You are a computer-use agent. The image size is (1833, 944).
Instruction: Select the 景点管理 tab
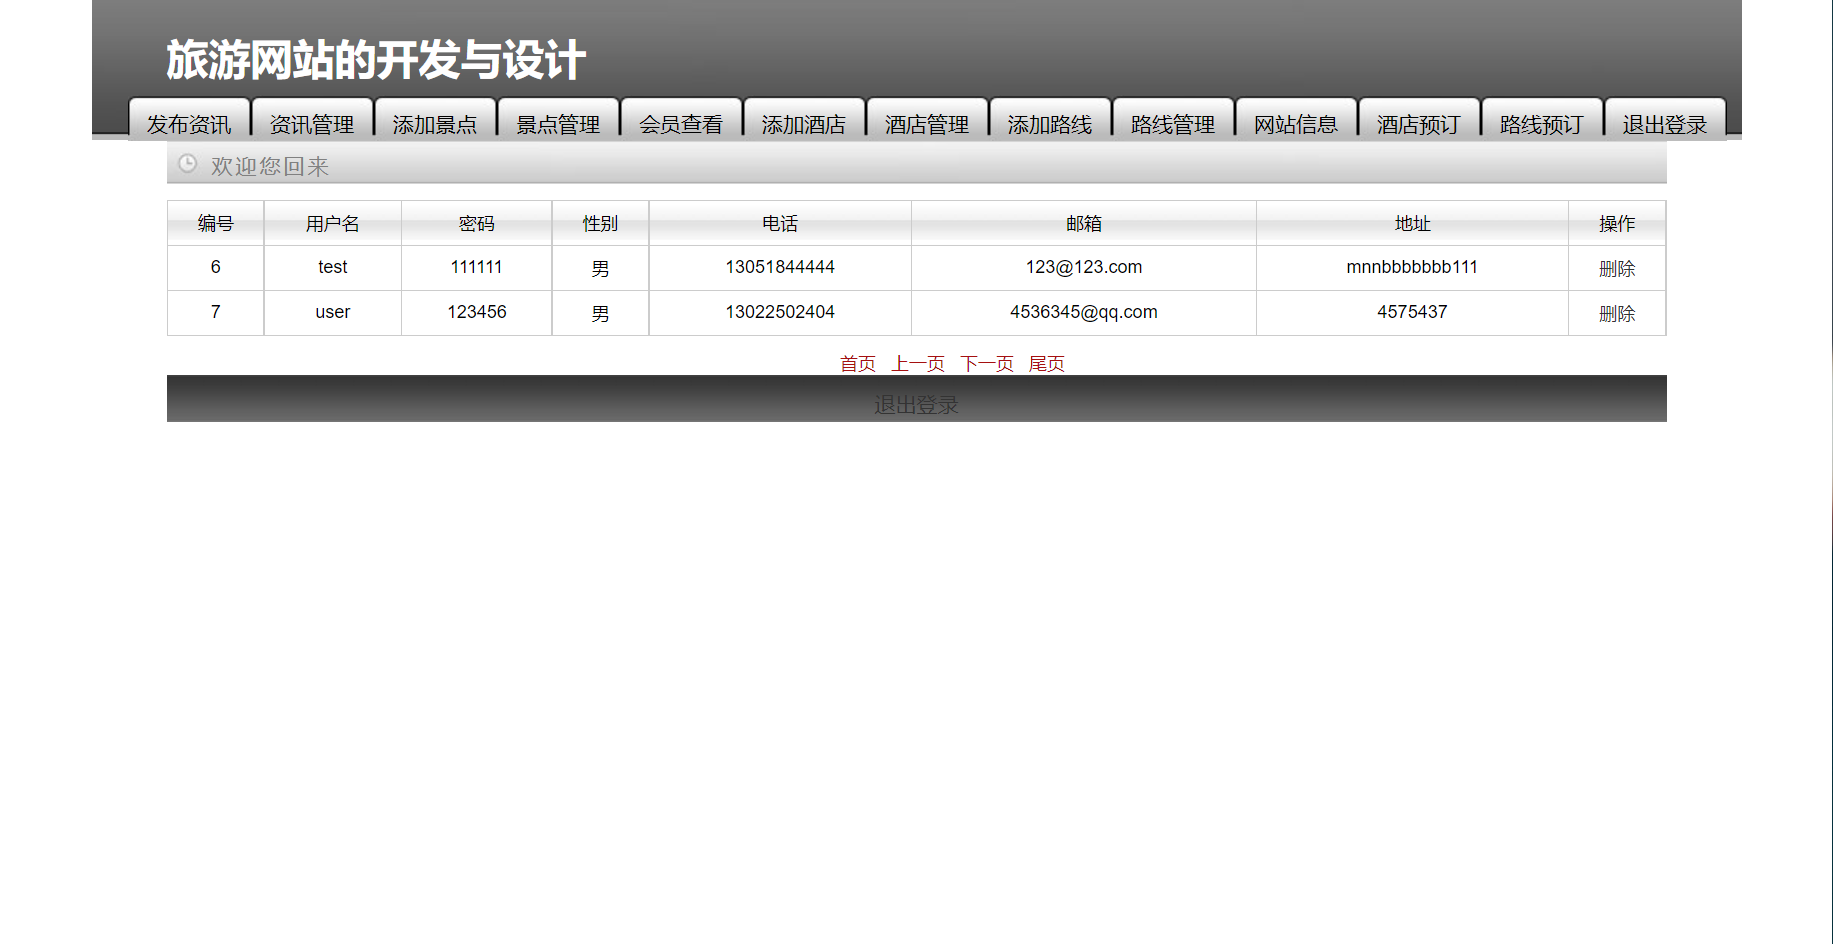[x=558, y=119]
